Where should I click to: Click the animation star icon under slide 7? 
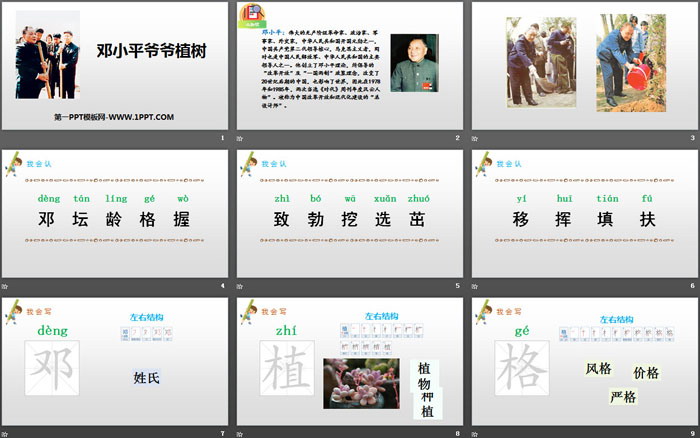tap(5, 434)
